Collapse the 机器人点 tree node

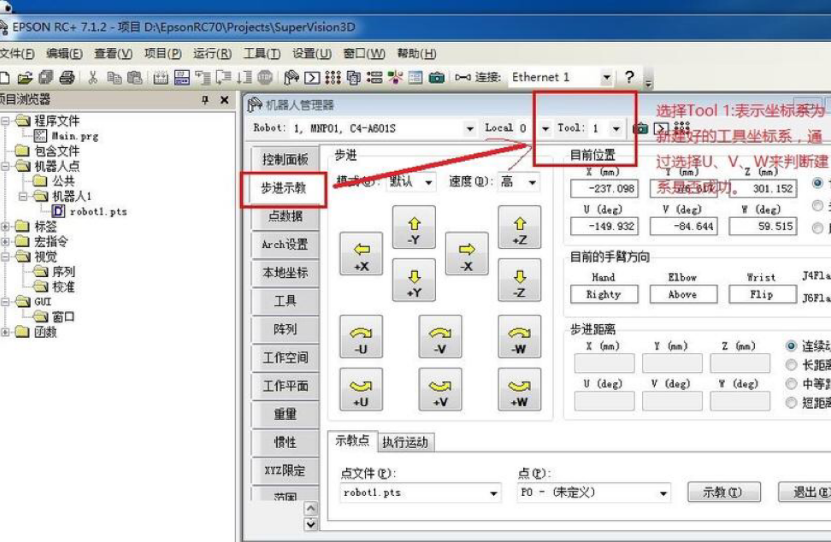5,166
